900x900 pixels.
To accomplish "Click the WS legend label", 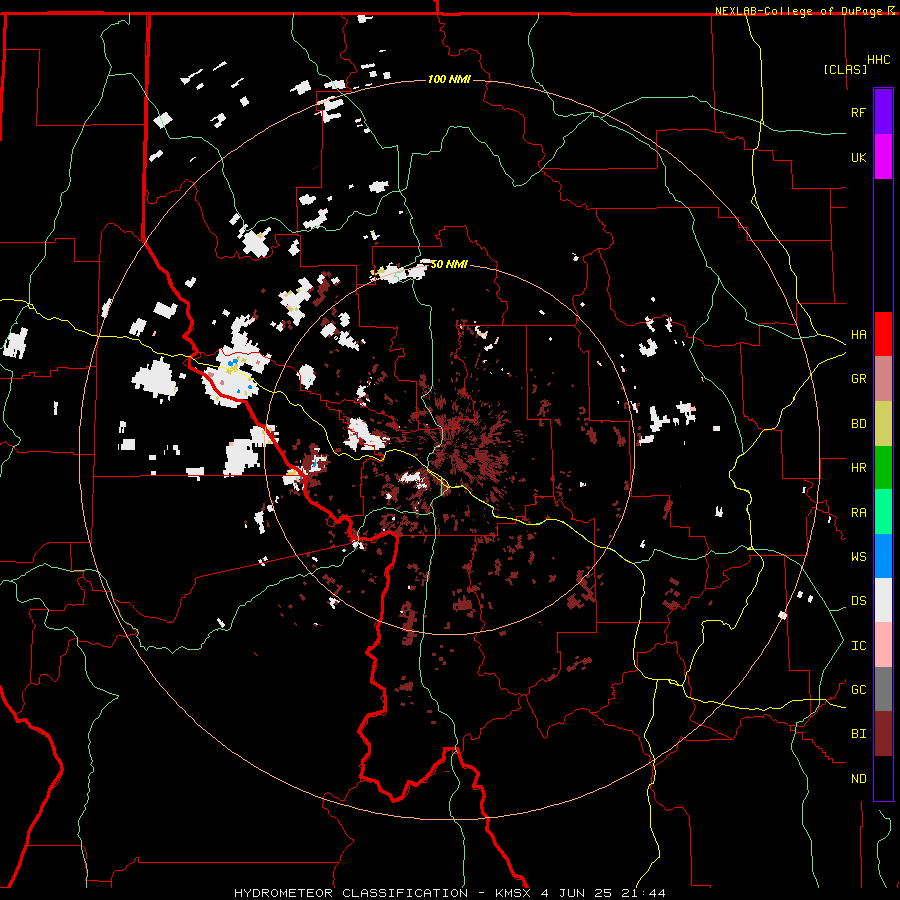I will 859,557.
